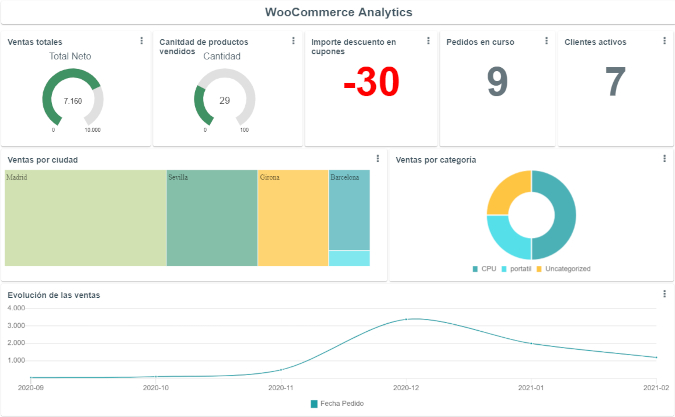Toggle the portatil legend entry

[517, 269]
